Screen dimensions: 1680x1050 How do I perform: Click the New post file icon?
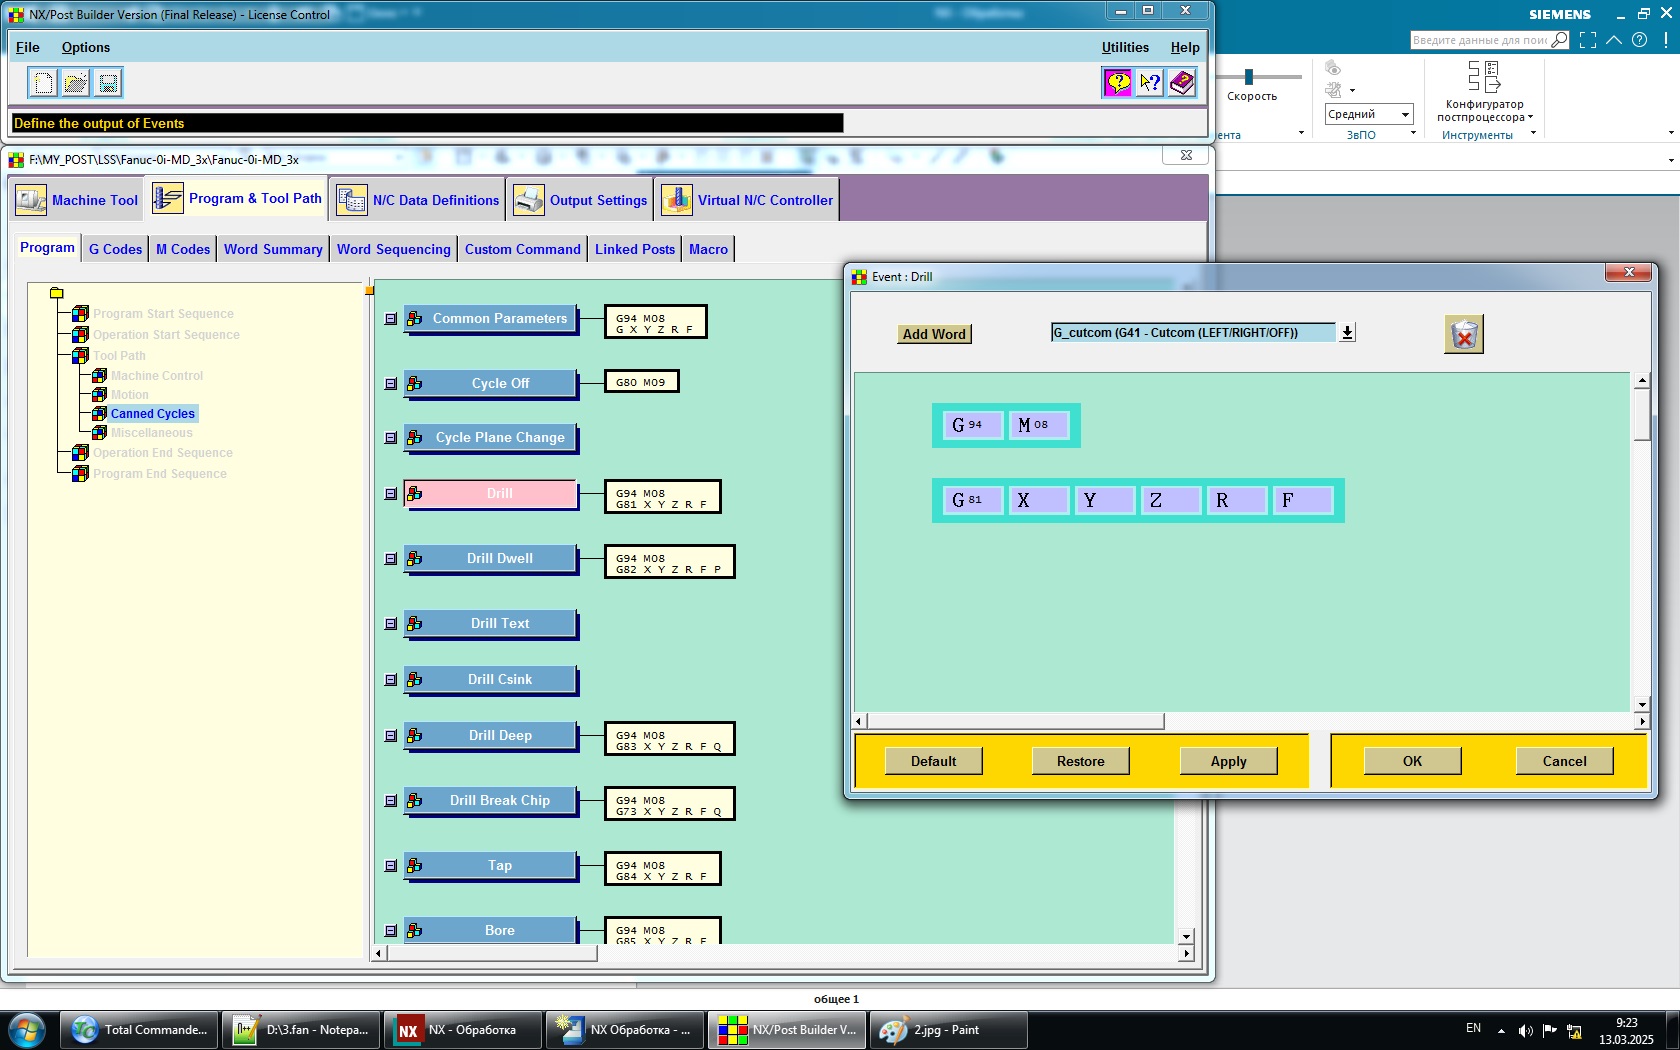43,83
